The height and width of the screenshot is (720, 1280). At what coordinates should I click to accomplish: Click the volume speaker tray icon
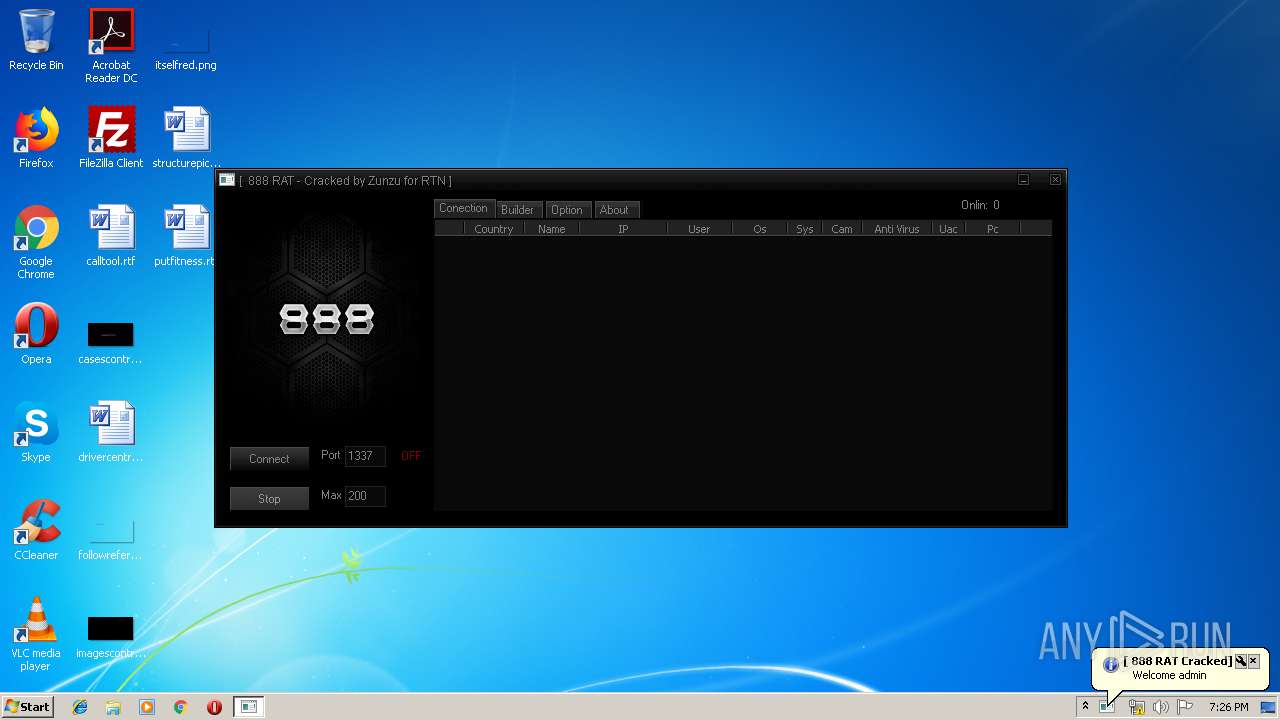click(1160, 707)
